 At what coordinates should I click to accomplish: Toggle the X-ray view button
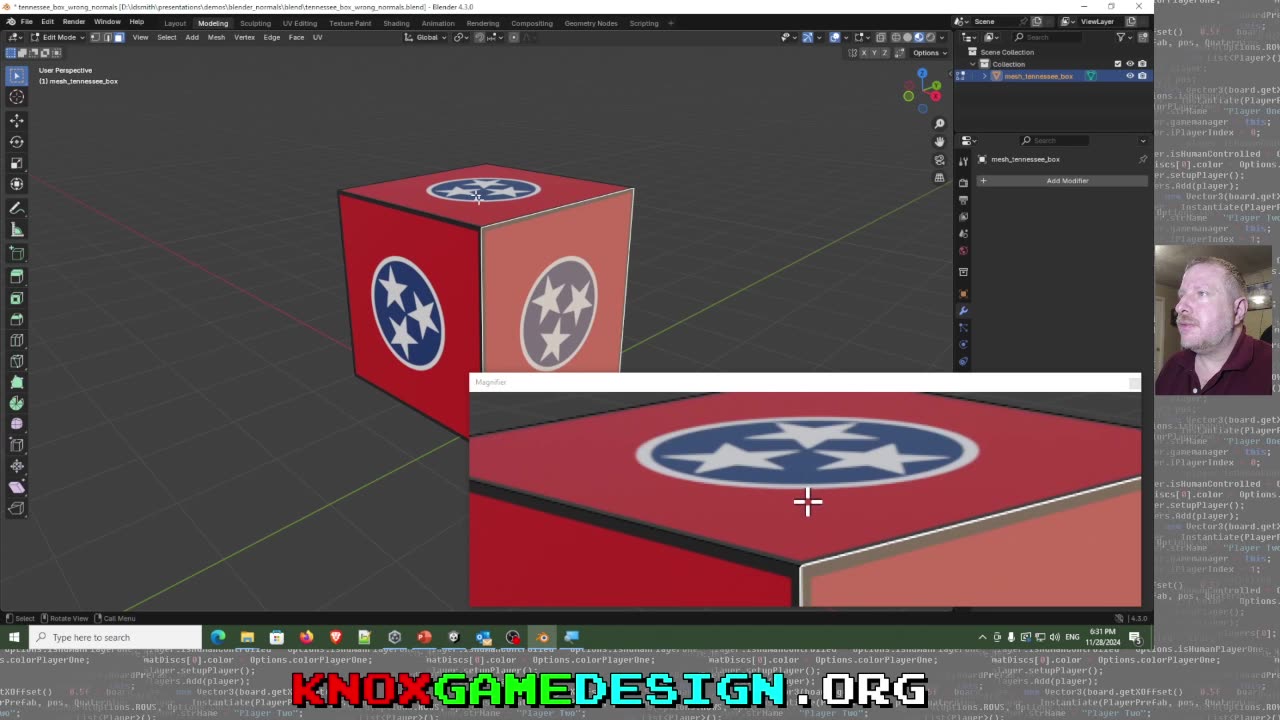[x=881, y=37]
